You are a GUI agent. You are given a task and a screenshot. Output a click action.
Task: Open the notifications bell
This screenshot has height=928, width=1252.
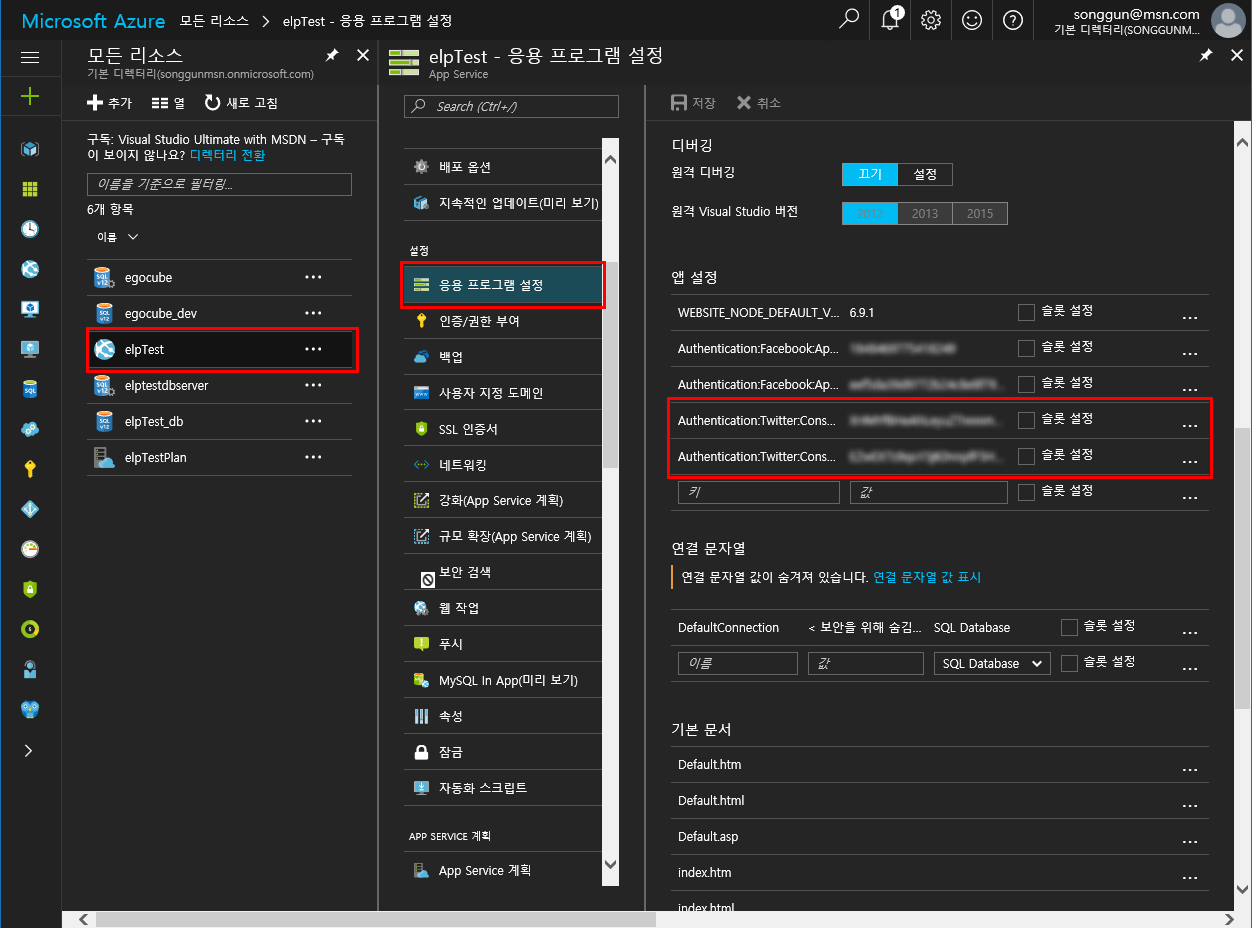point(890,19)
